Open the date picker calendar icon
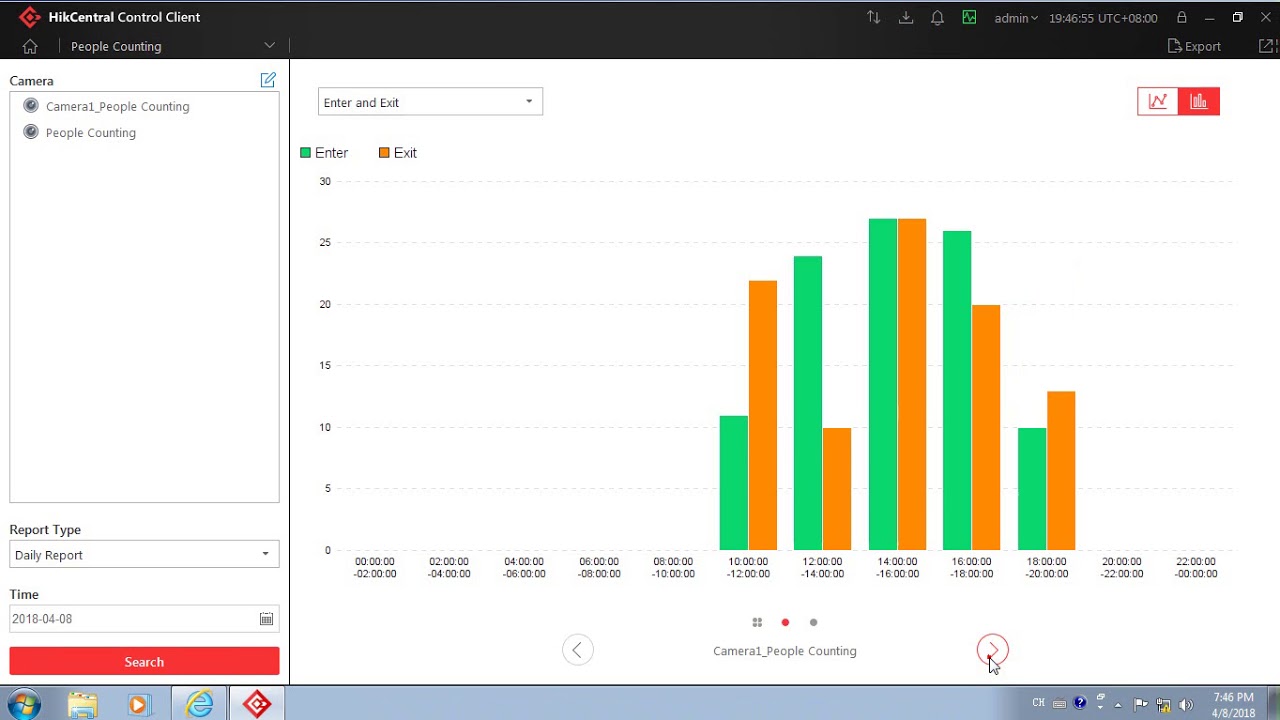The width and height of the screenshot is (1280, 720). pos(266,618)
